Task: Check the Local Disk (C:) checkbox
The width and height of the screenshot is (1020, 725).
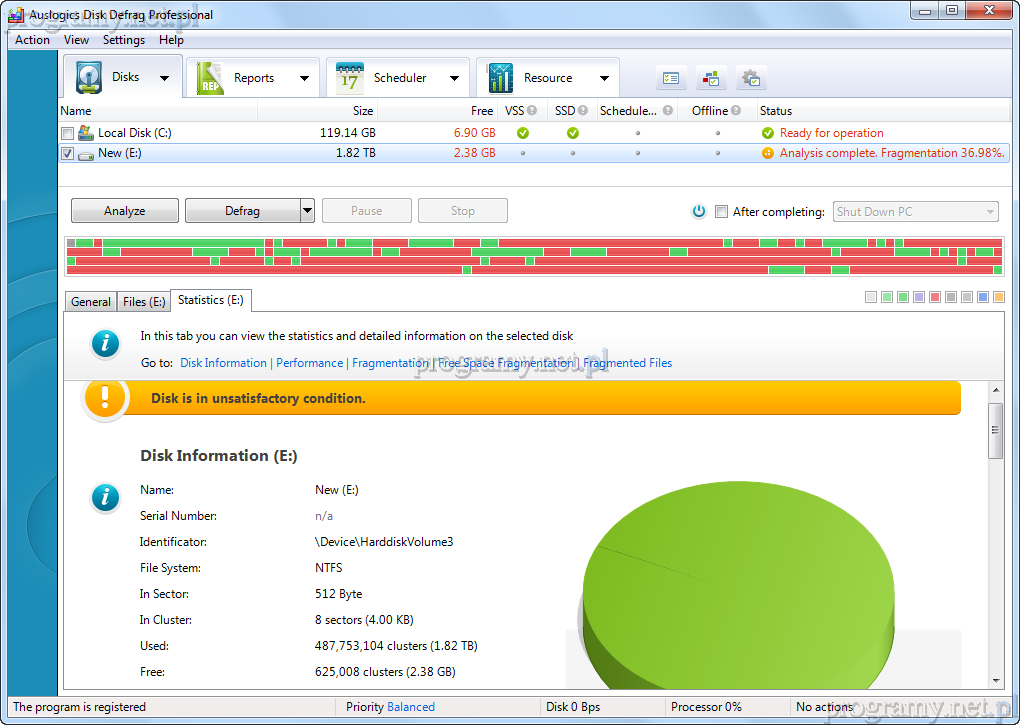Action: tap(67, 133)
